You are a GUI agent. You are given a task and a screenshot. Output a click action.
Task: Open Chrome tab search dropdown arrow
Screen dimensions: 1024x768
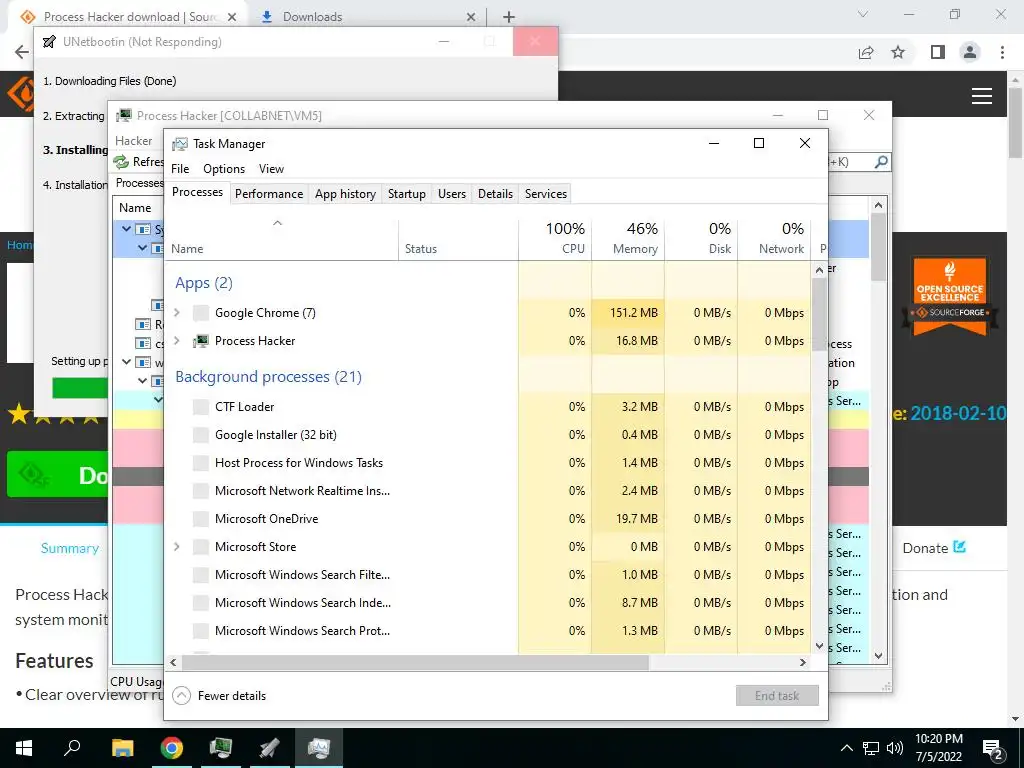coord(863,14)
